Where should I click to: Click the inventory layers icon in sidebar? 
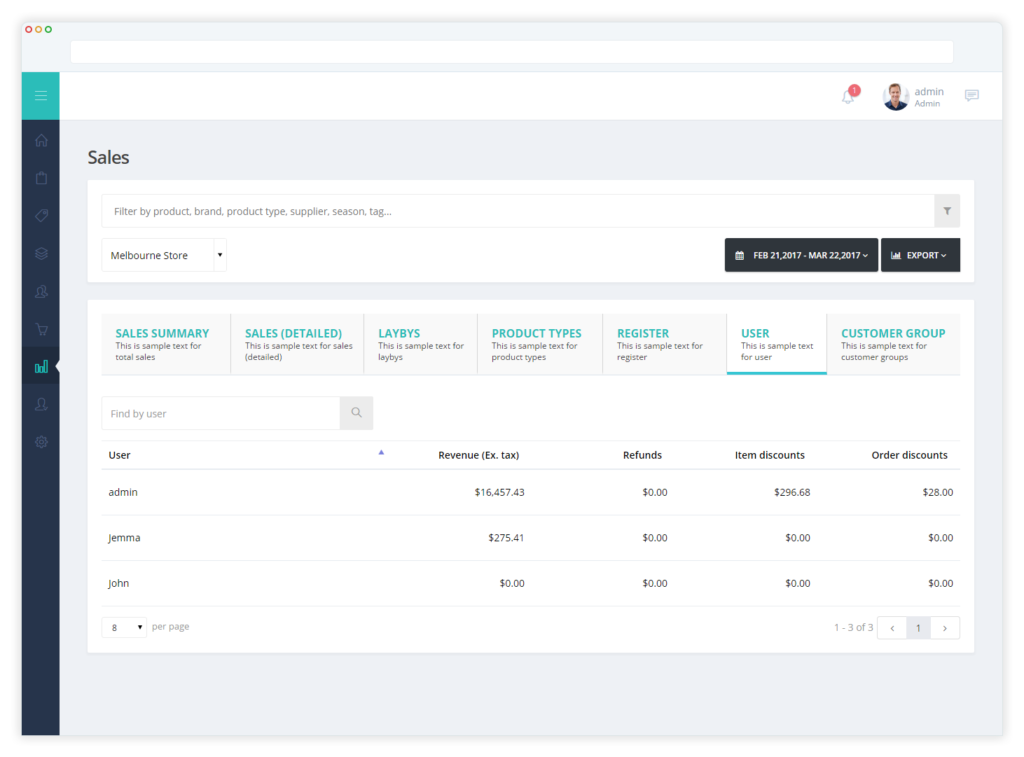pyautogui.click(x=40, y=253)
